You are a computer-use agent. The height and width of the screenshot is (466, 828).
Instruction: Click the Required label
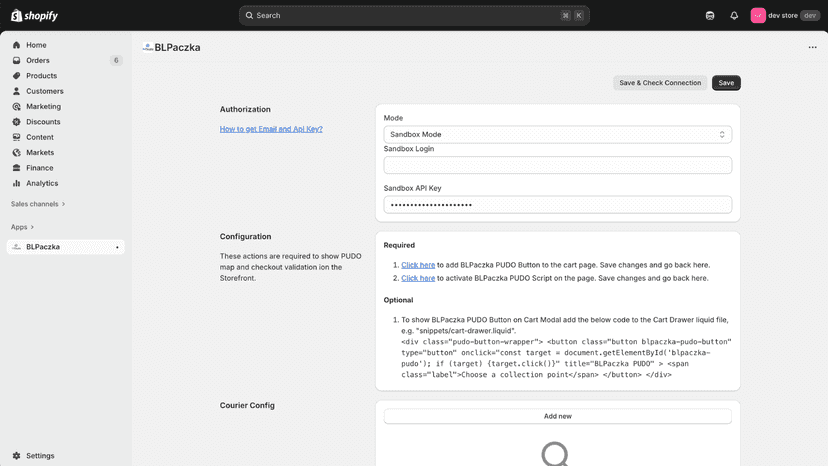pos(399,245)
